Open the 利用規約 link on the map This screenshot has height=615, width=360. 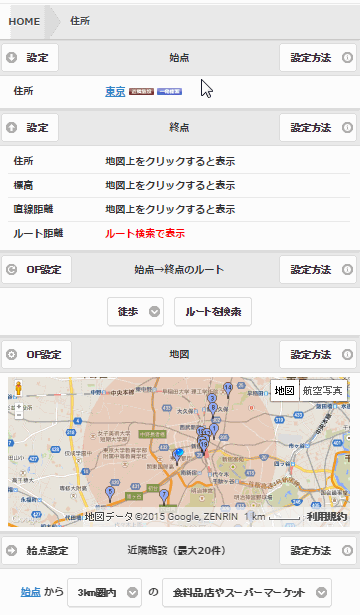click(327, 517)
